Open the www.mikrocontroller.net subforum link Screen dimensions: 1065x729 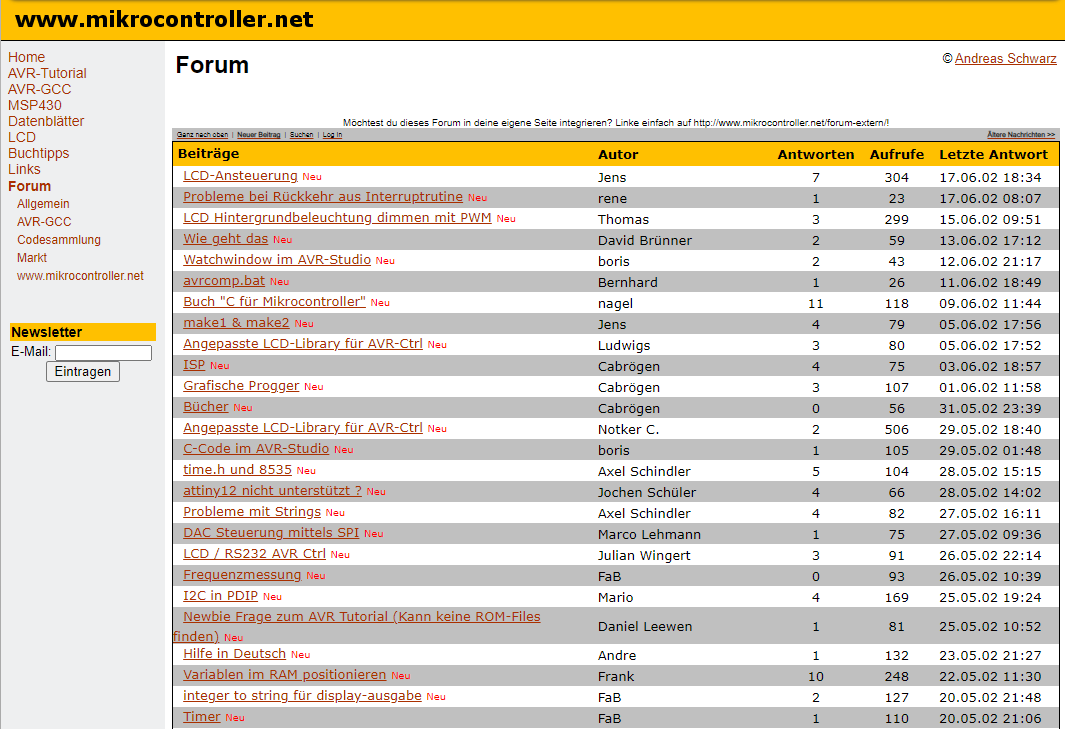click(x=80, y=276)
